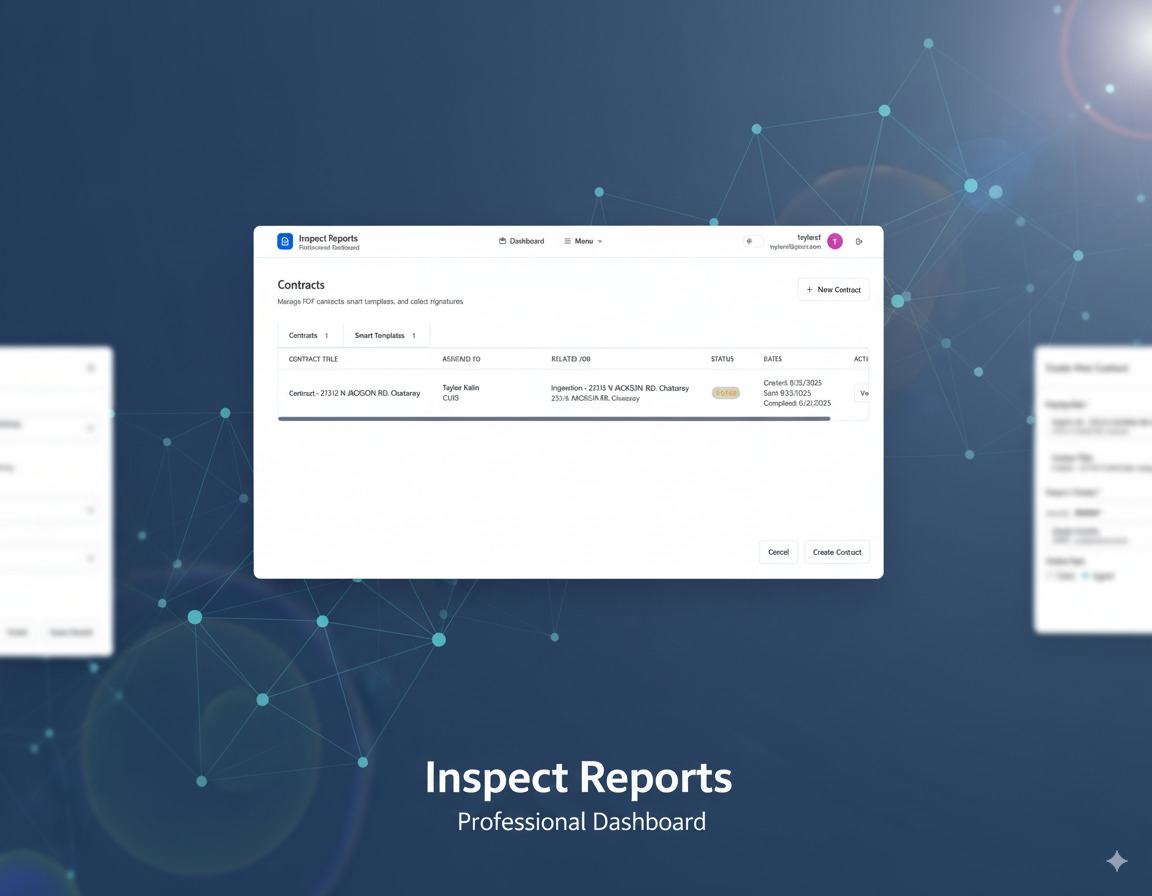Image resolution: width=1152 pixels, height=896 pixels.
Task: Click the Create Contract button
Action: 837,552
